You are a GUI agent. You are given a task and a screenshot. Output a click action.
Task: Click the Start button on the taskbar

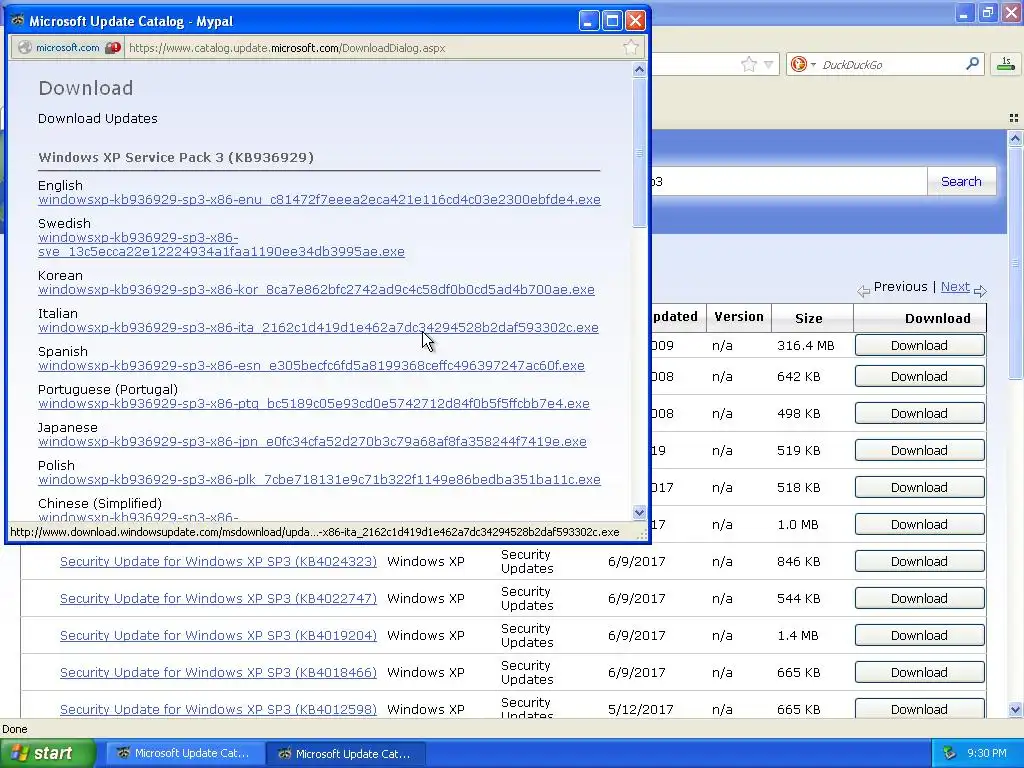47,753
